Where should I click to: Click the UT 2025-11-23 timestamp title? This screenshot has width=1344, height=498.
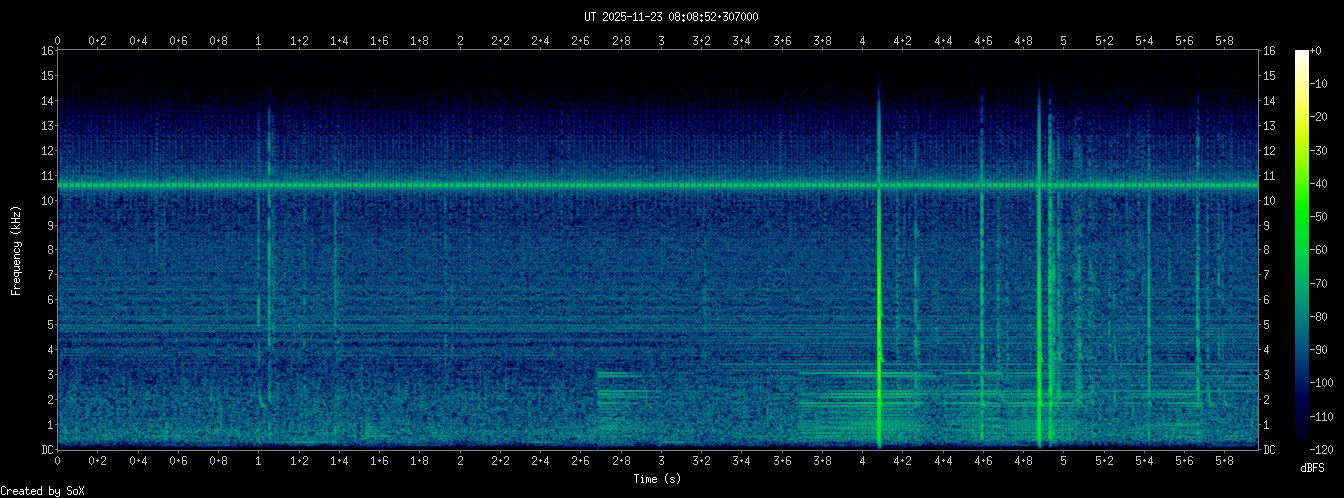pyautogui.click(x=671, y=17)
